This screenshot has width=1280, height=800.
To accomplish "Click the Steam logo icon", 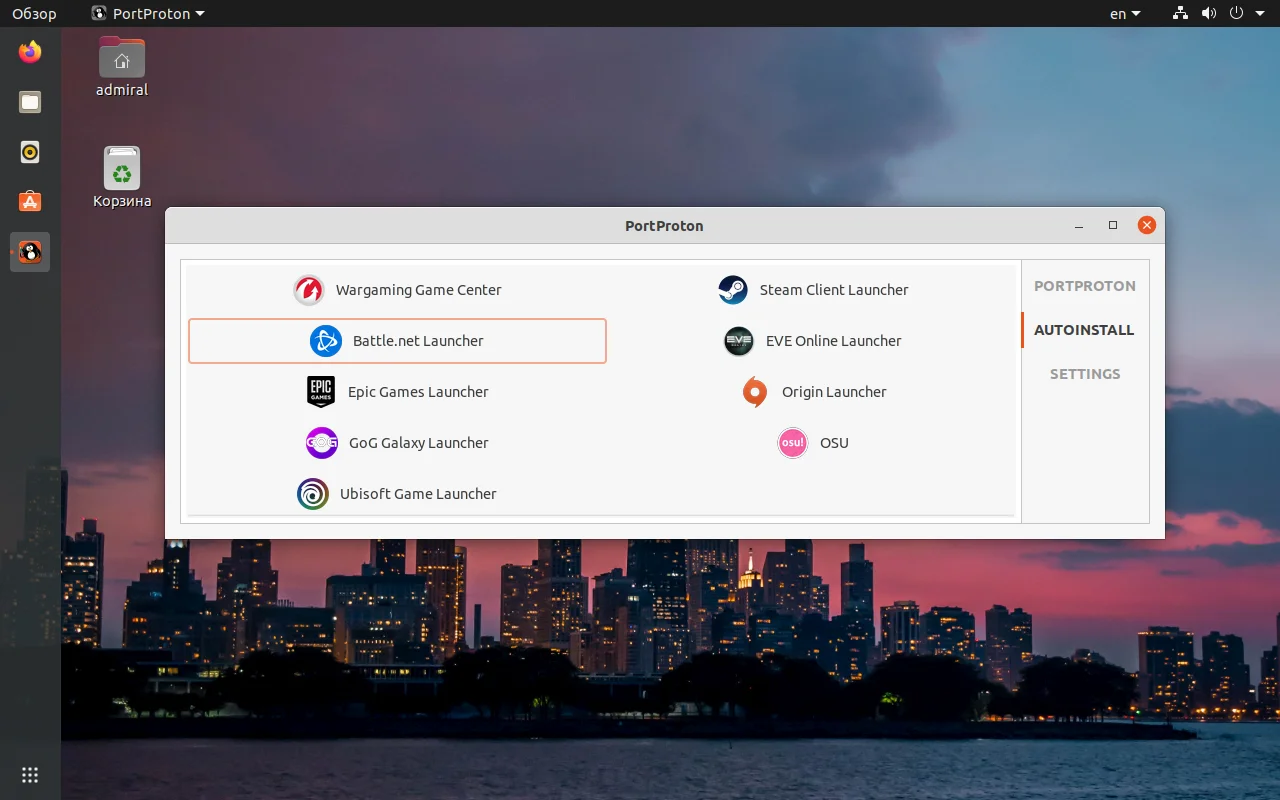I will pyautogui.click(x=733, y=290).
